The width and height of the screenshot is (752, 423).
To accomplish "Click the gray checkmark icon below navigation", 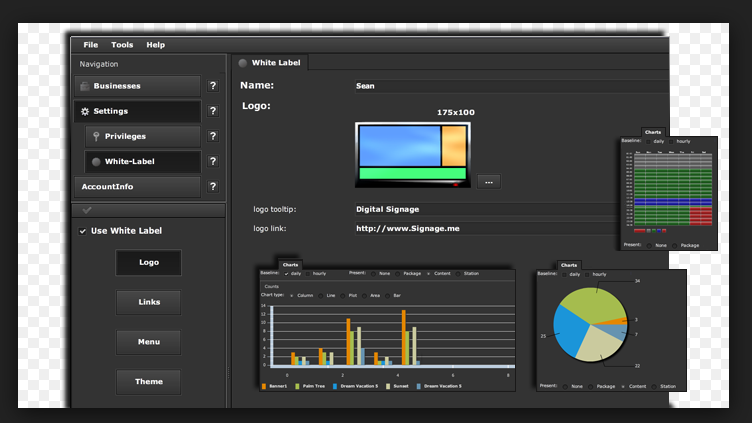I will click(x=87, y=210).
